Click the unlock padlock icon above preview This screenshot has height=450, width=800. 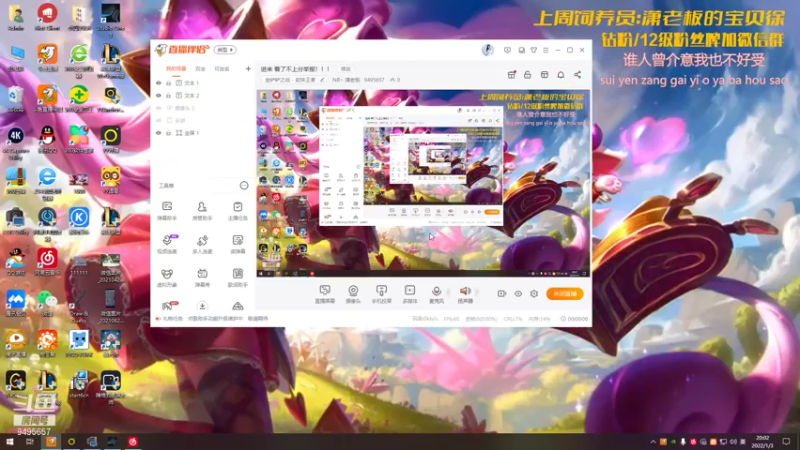click(528, 75)
